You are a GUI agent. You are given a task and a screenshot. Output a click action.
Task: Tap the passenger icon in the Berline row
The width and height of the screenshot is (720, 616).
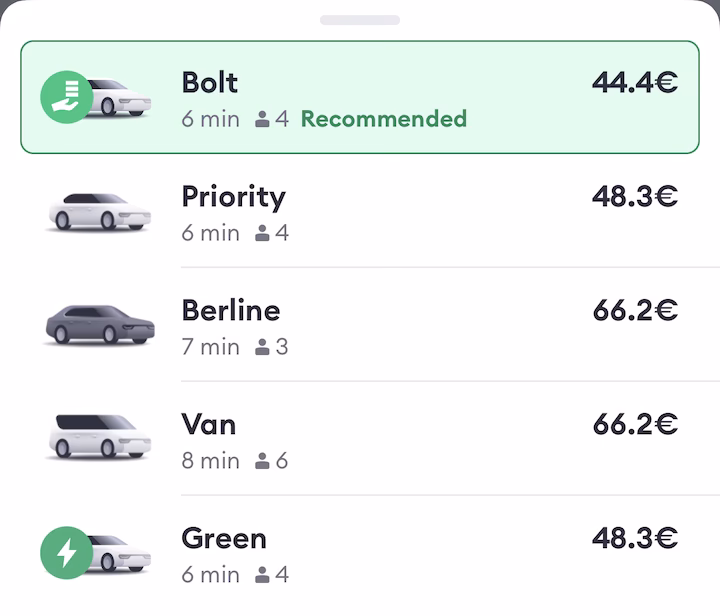[262, 347]
